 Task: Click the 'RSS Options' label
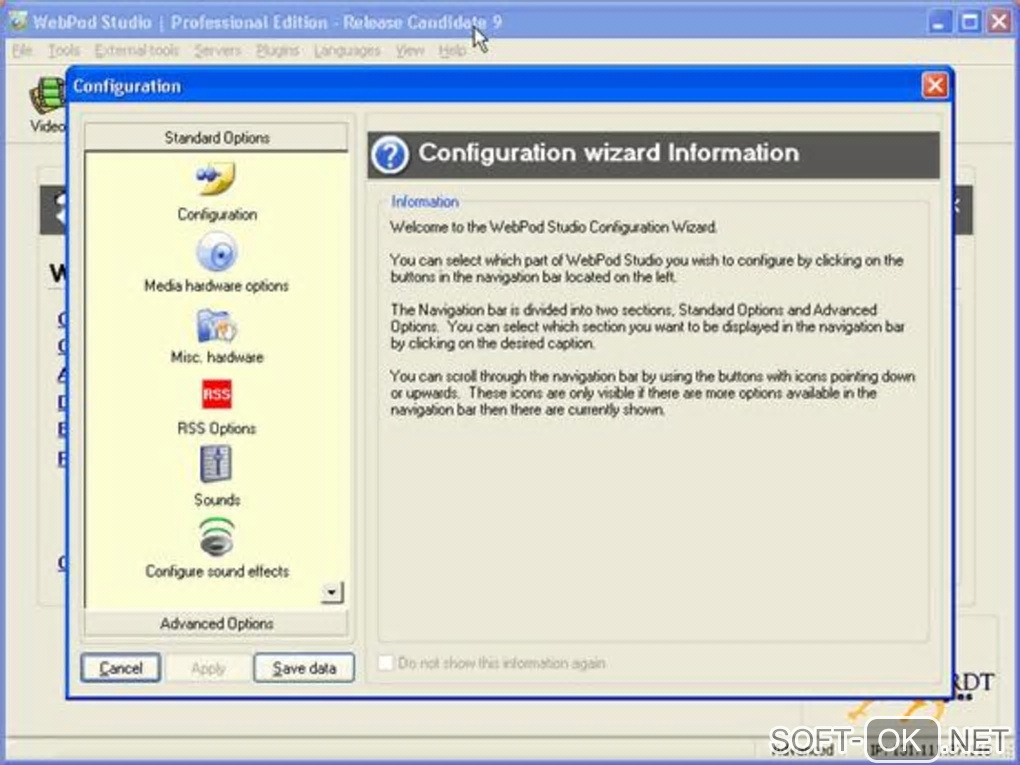[x=217, y=428]
